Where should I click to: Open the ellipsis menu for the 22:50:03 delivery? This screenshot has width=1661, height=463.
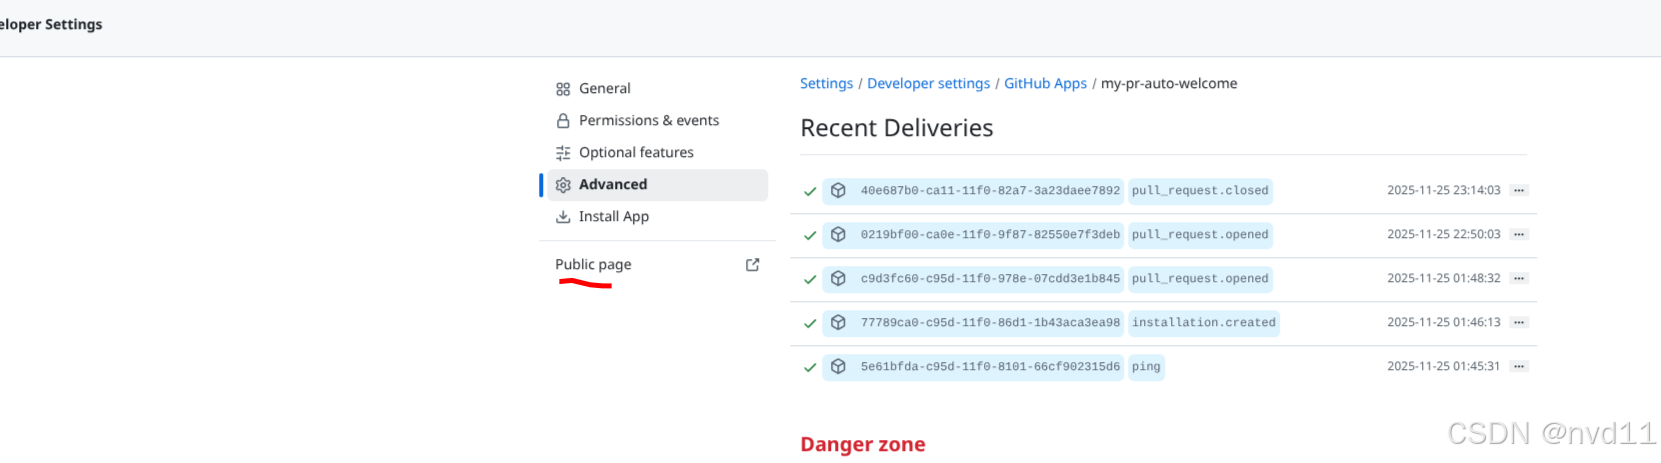pyautogui.click(x=1519, y=234)
